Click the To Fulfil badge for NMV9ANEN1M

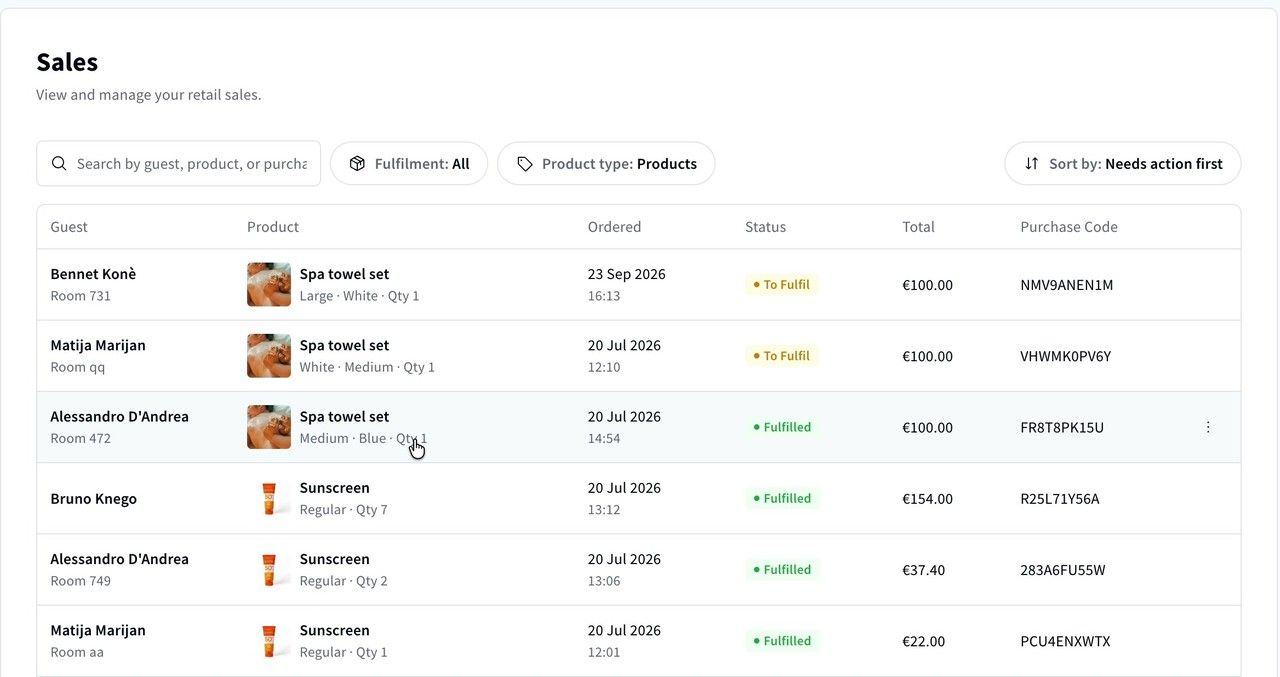(x=782, y=285)
